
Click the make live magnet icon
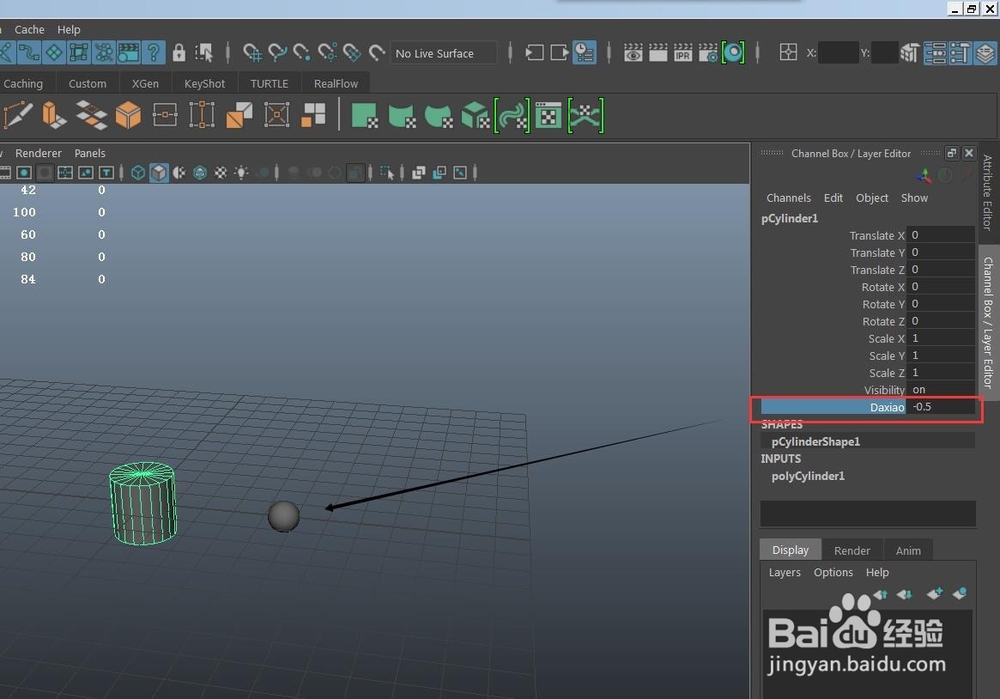click(377, 53)
